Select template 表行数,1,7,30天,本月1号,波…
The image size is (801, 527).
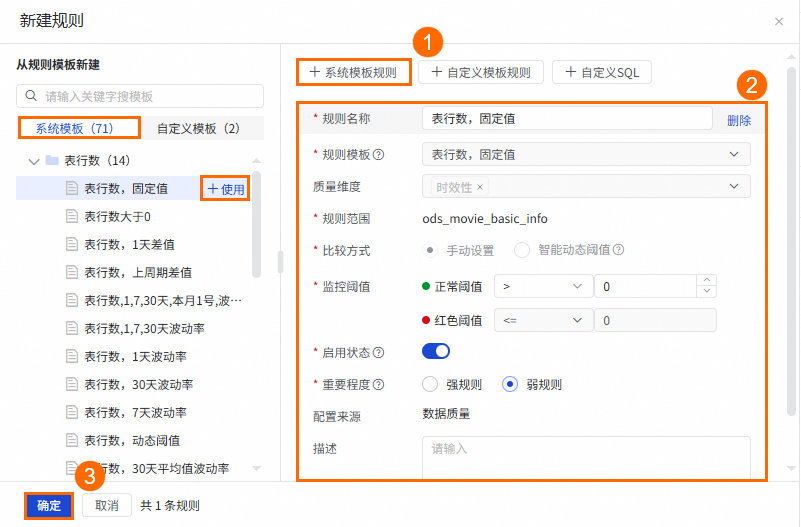pyautogui.click(x=163, y=300)
